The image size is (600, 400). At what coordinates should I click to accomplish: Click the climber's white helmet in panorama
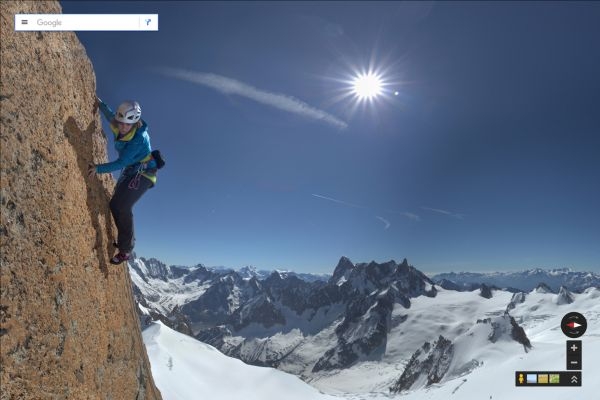[129, 112]
